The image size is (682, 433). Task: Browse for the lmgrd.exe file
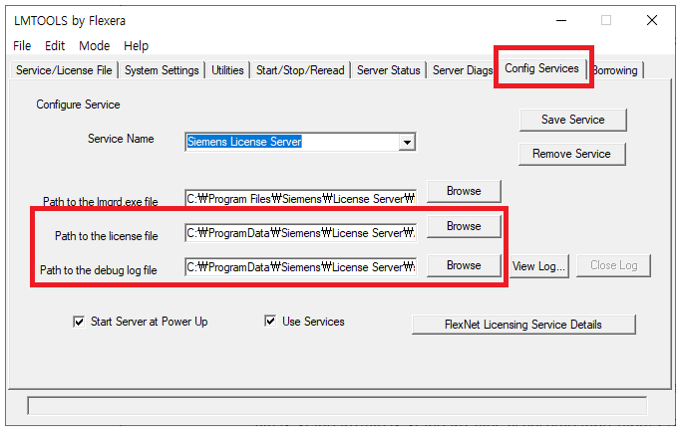coord(464,191)
